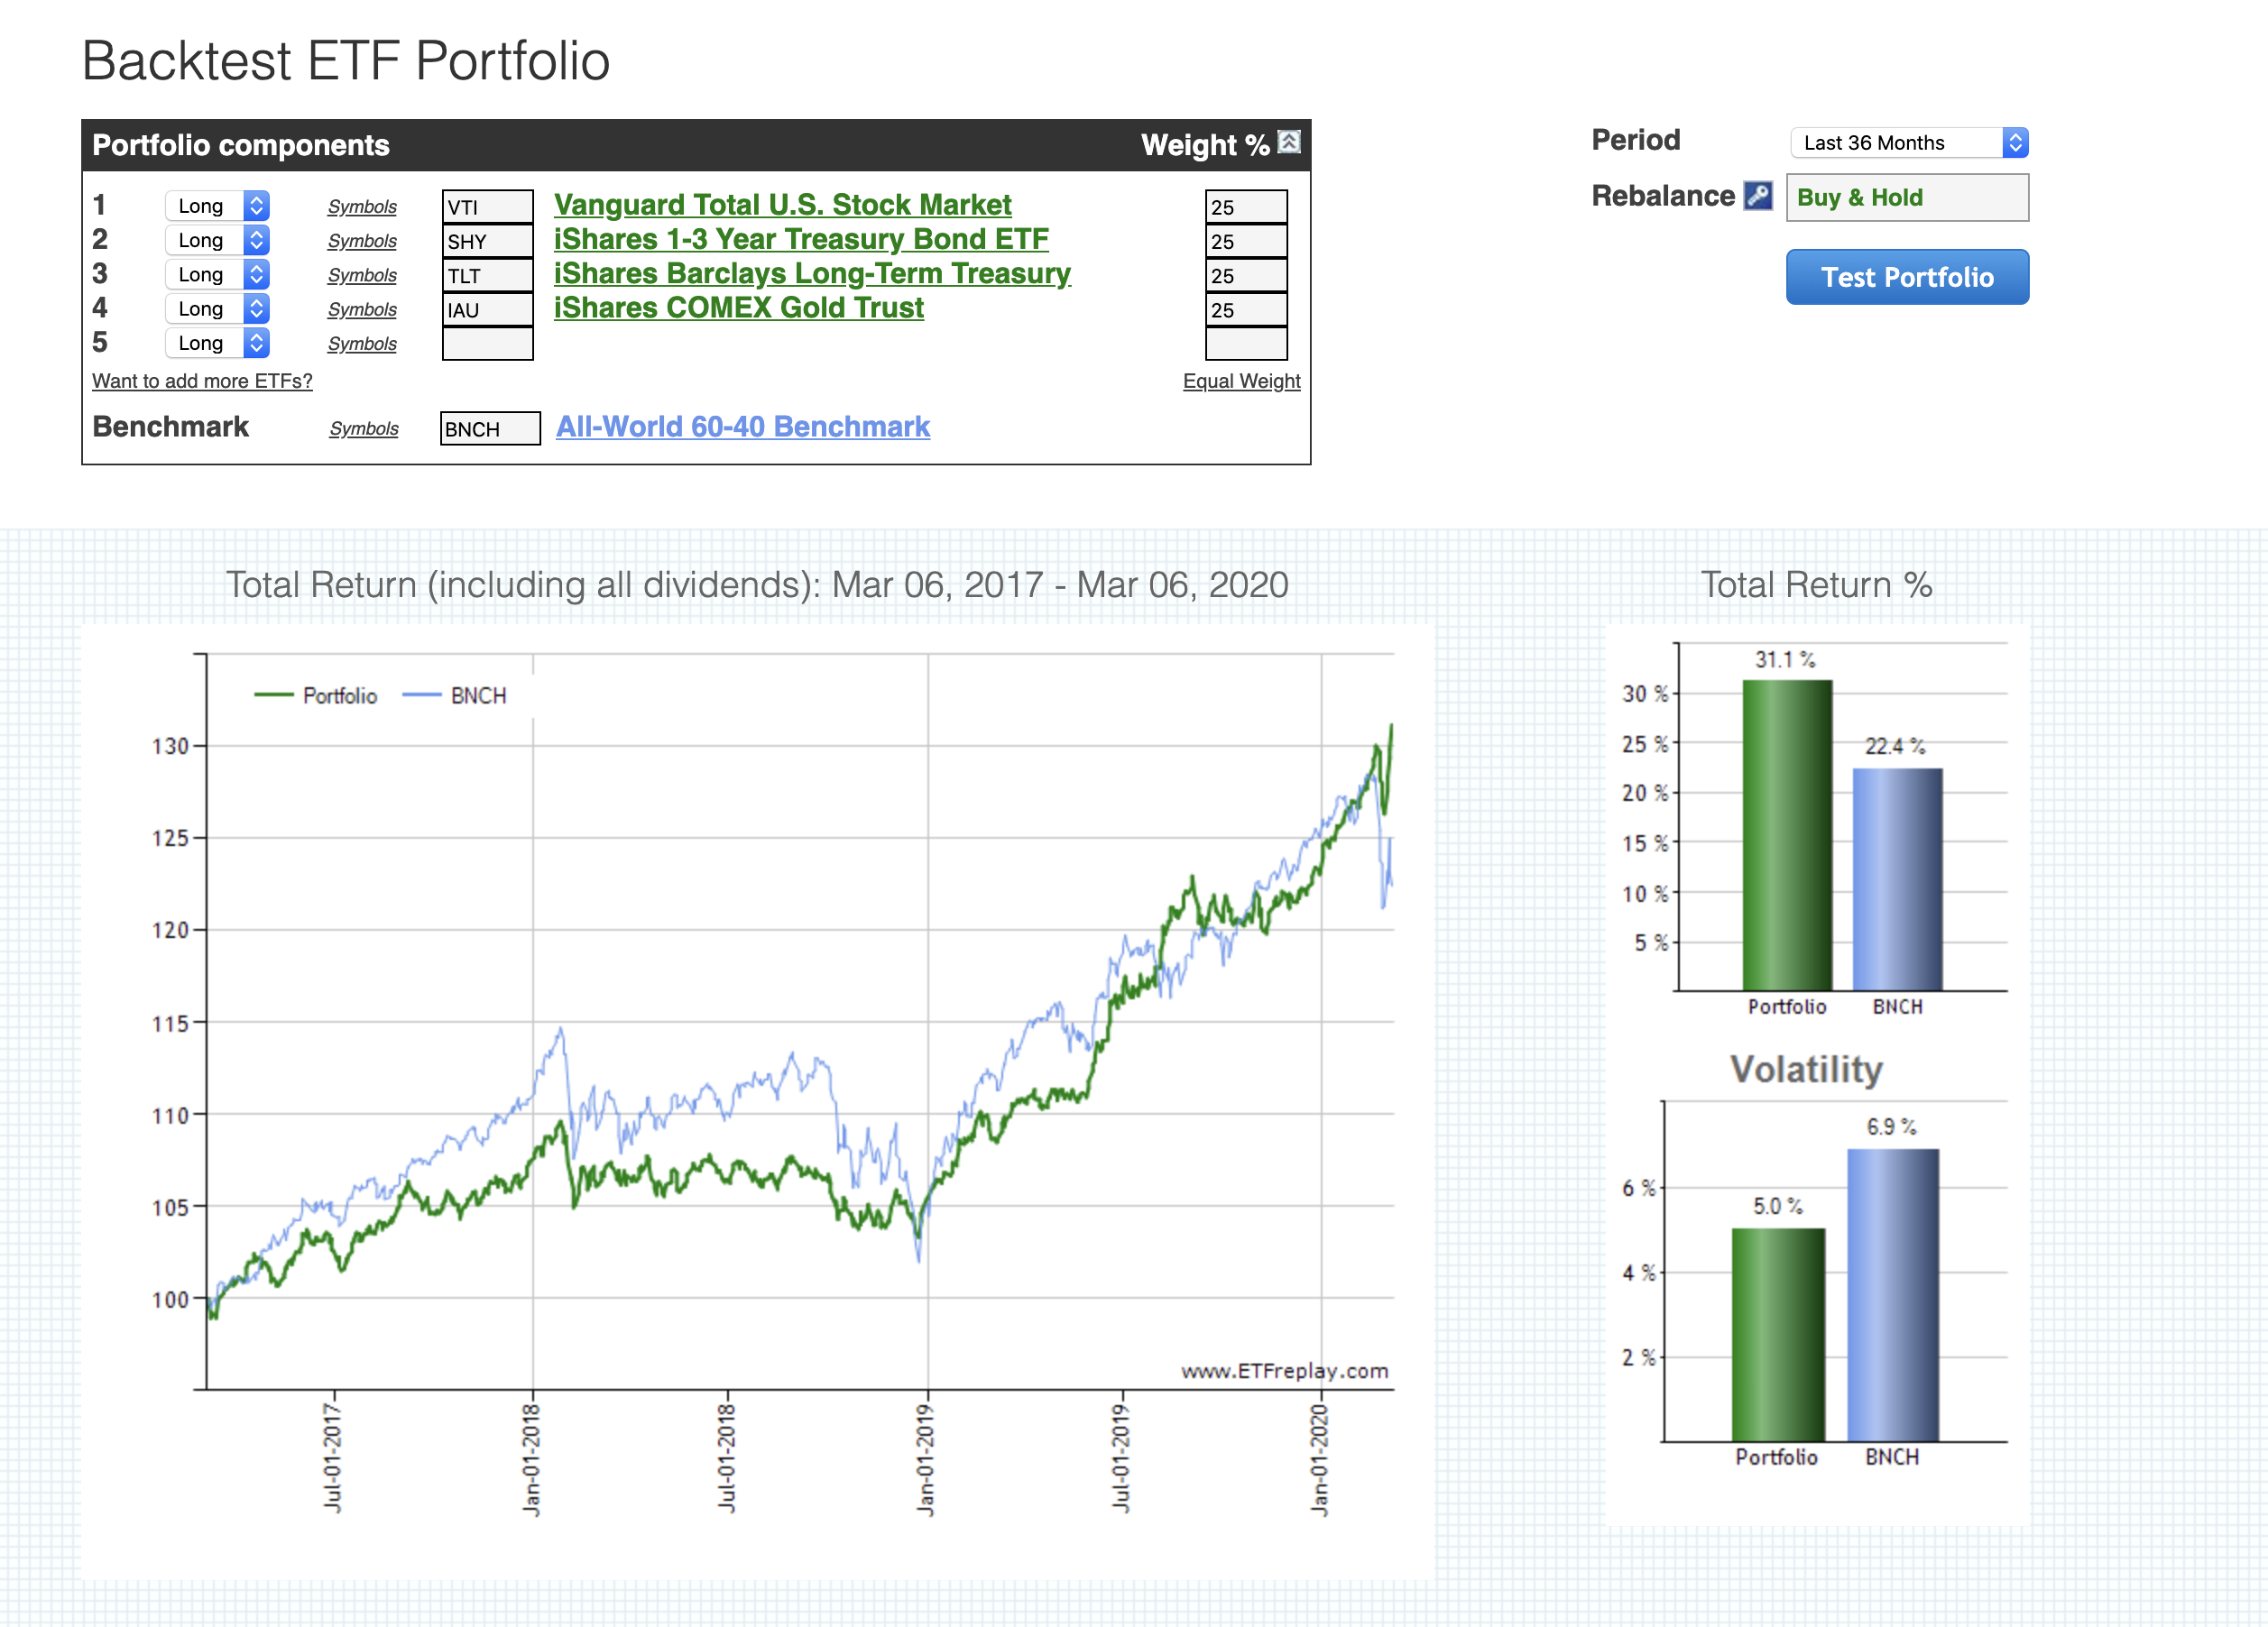Open the Long dropdown in row 4
This screenshot has width=2268, height=1627.
(217, 309)
